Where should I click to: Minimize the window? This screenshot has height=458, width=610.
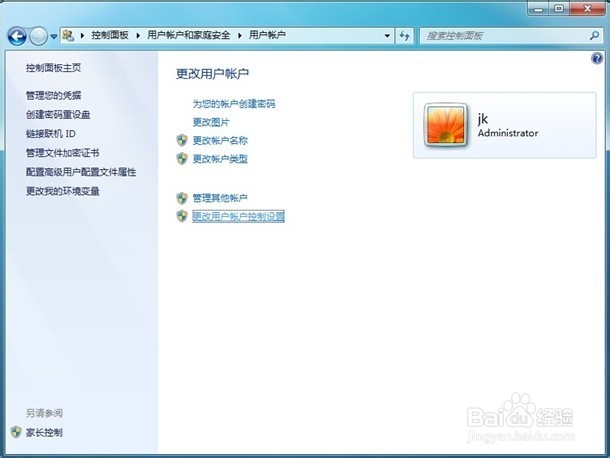point(539,9)
